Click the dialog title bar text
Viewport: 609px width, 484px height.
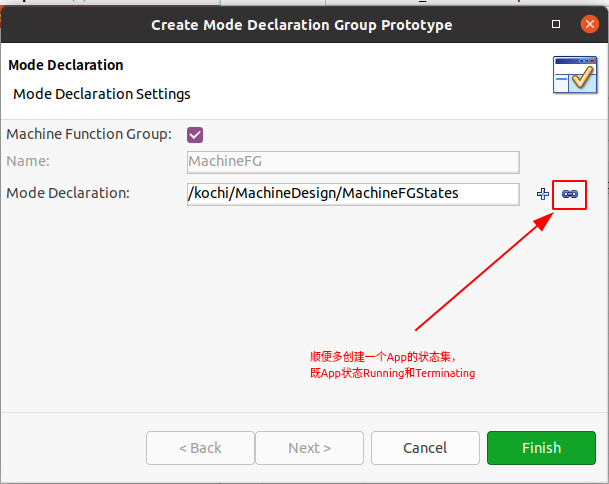[302, 25]
